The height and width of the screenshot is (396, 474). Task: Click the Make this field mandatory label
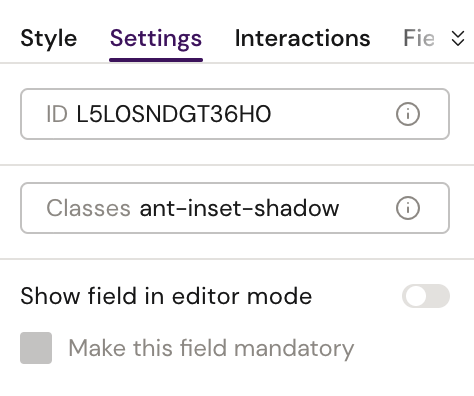[x=211, y=349]
